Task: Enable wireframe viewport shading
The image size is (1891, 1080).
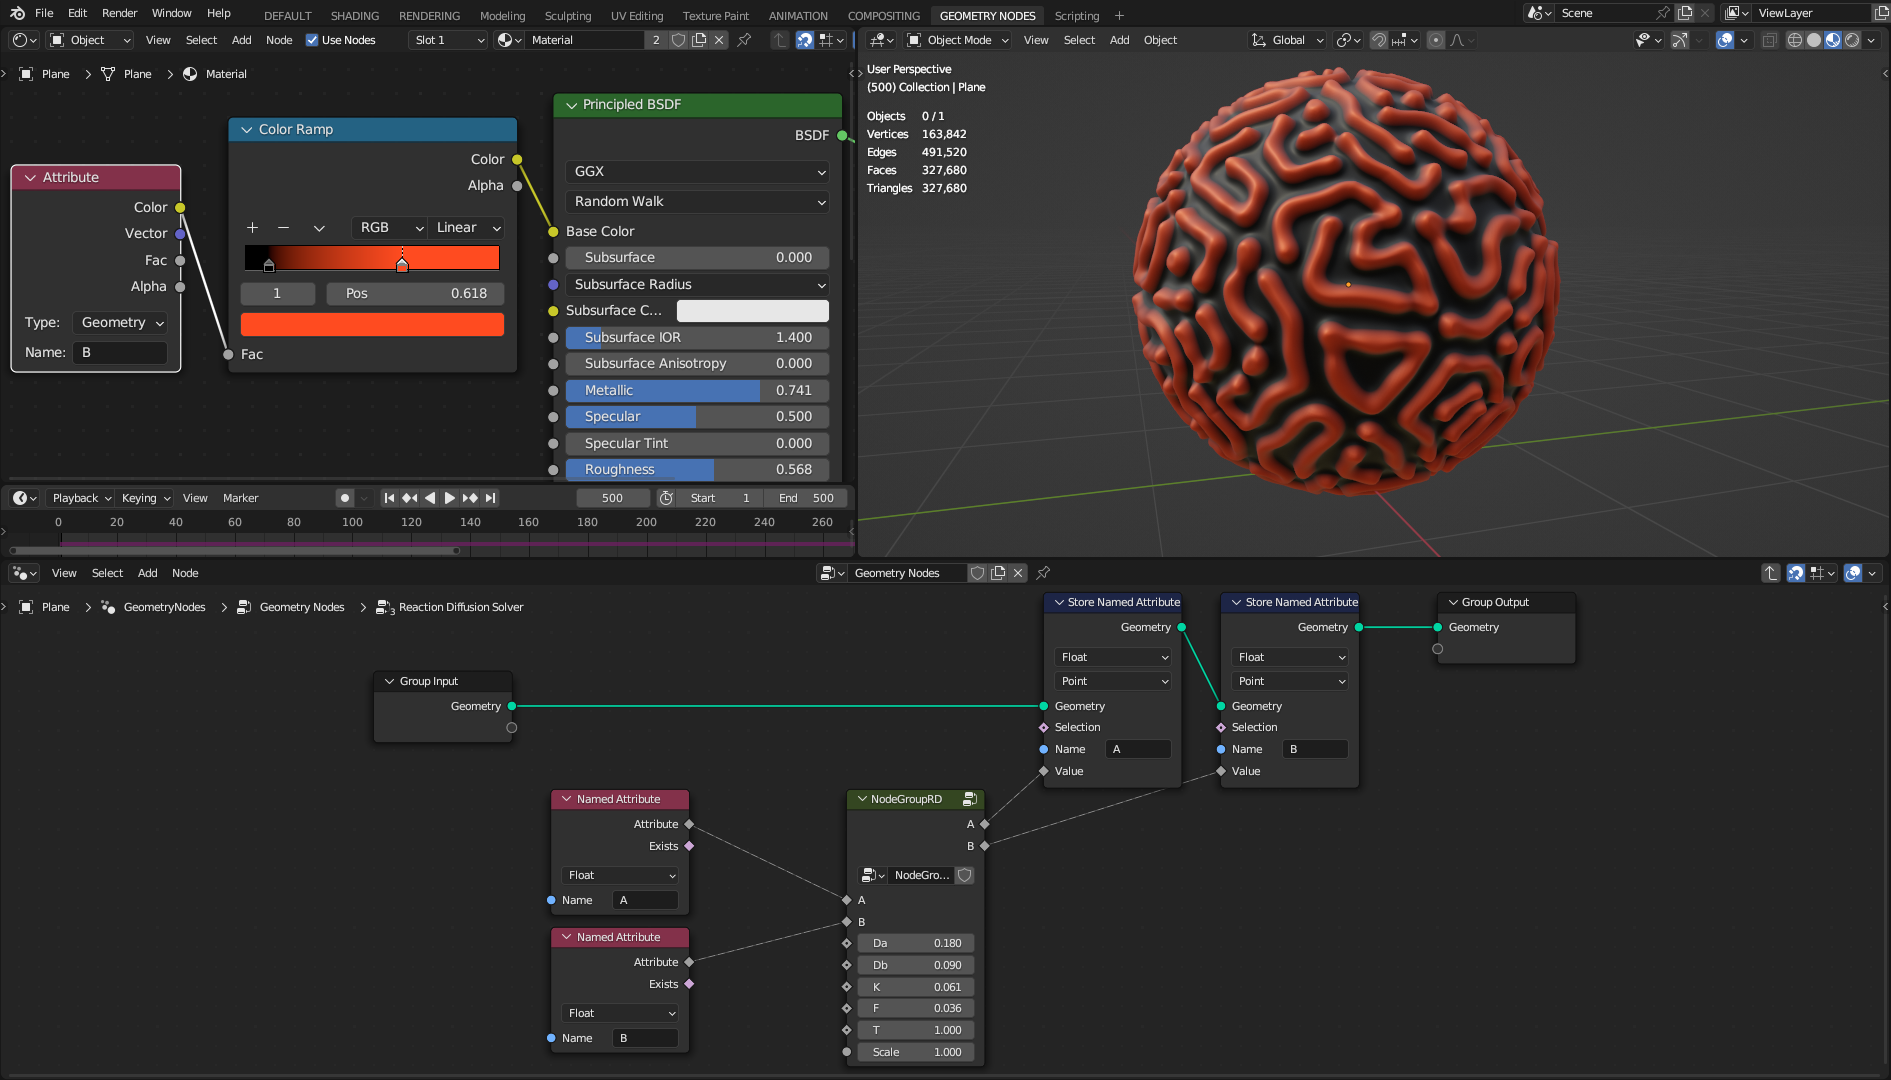Action: [1794, 40]
